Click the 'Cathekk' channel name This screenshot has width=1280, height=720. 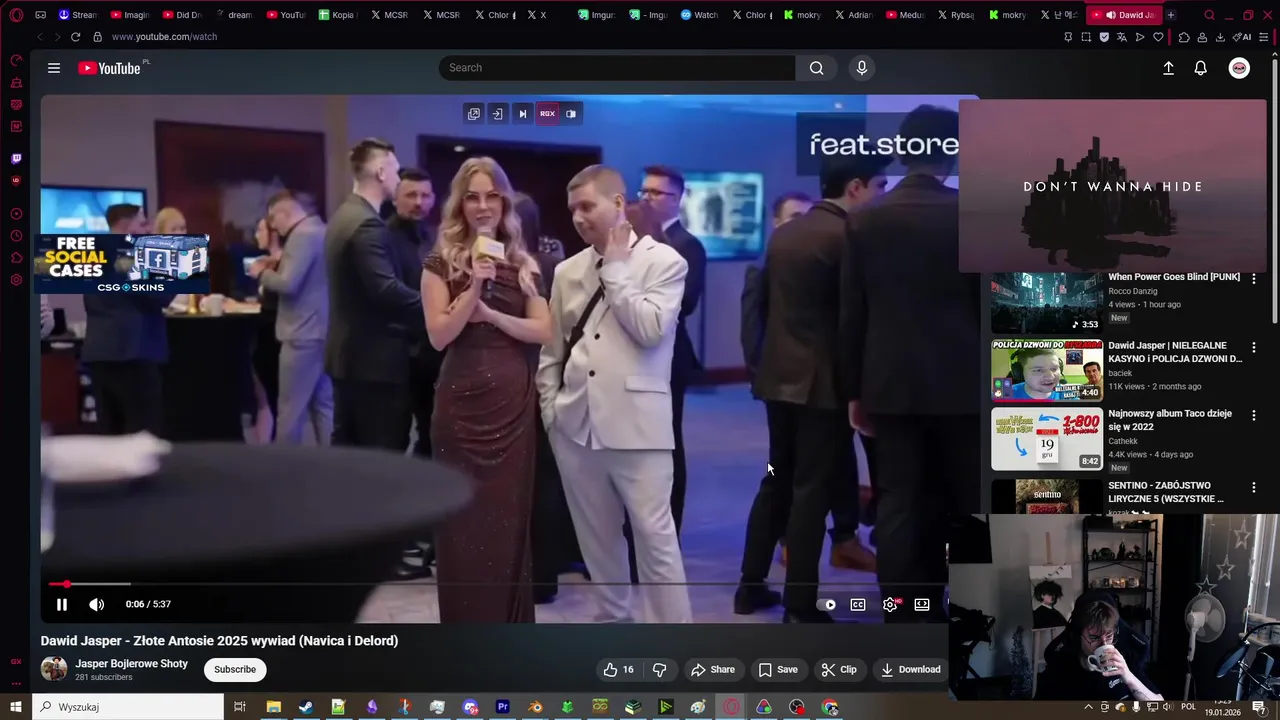[x=1124, y=441]
